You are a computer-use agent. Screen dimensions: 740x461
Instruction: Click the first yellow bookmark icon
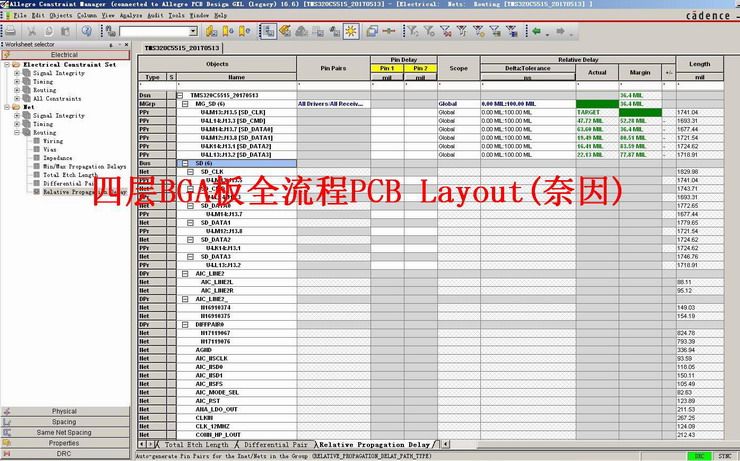pyautogui.click(x=211, y=32)
